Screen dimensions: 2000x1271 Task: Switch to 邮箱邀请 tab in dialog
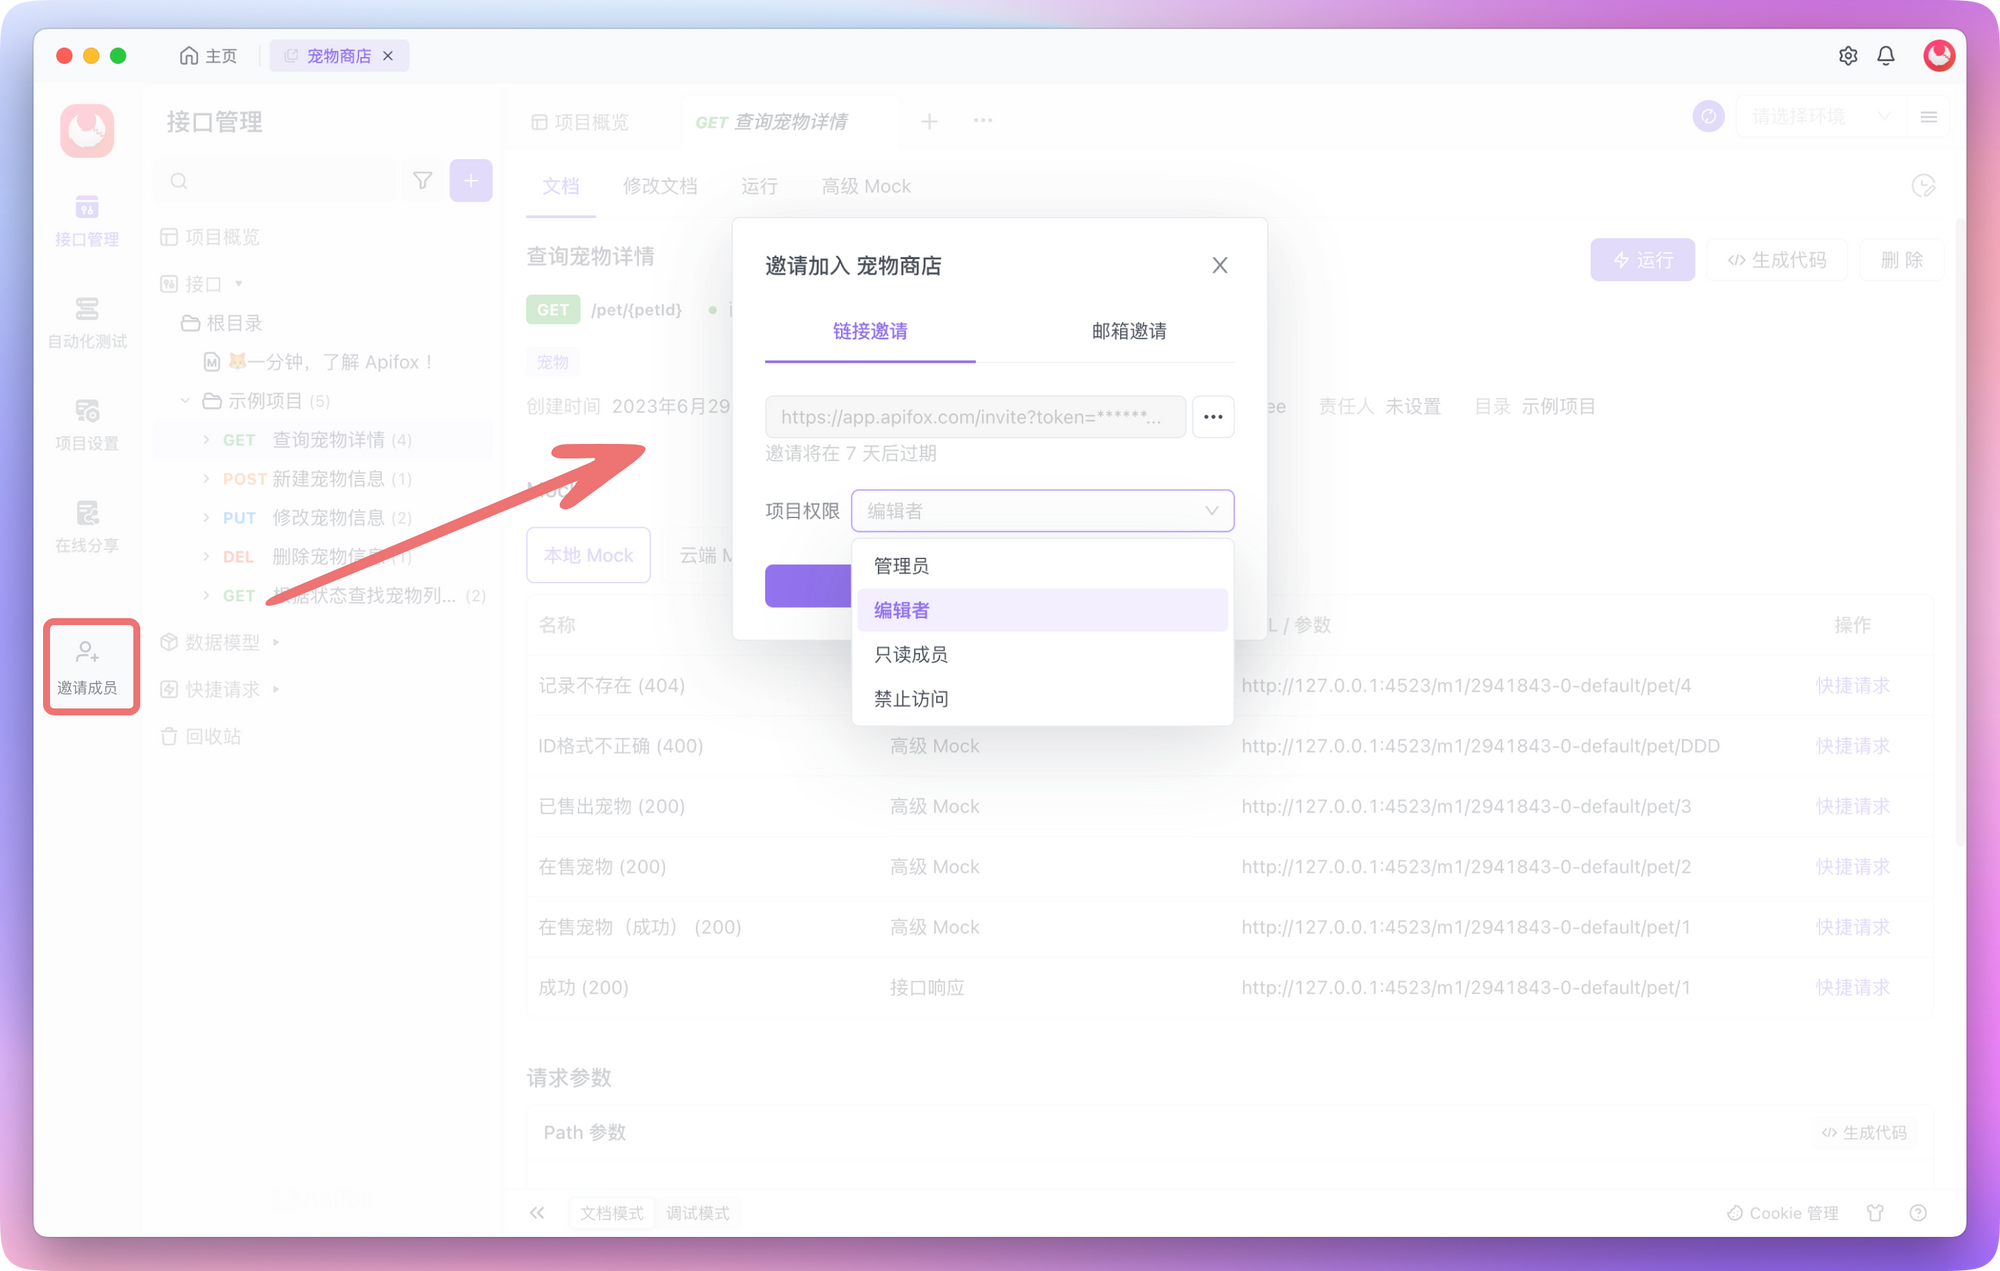coord(1129,331)
